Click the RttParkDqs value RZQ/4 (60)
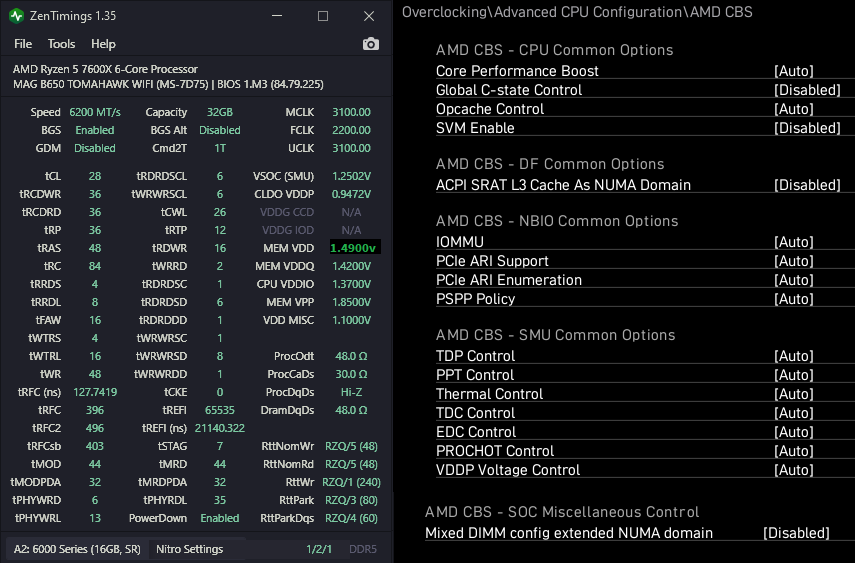The width and height of the screenshot is (855, 563). (x=351, y=518)
